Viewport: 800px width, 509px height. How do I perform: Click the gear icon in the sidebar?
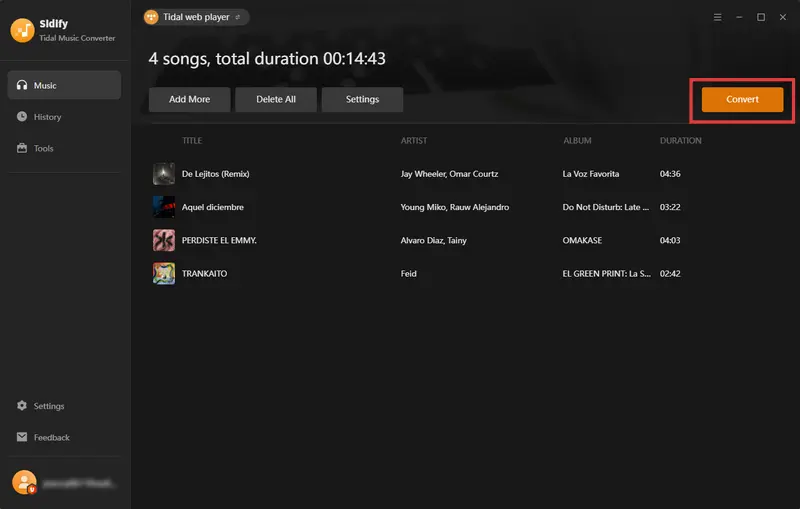[x=22, y=405]
